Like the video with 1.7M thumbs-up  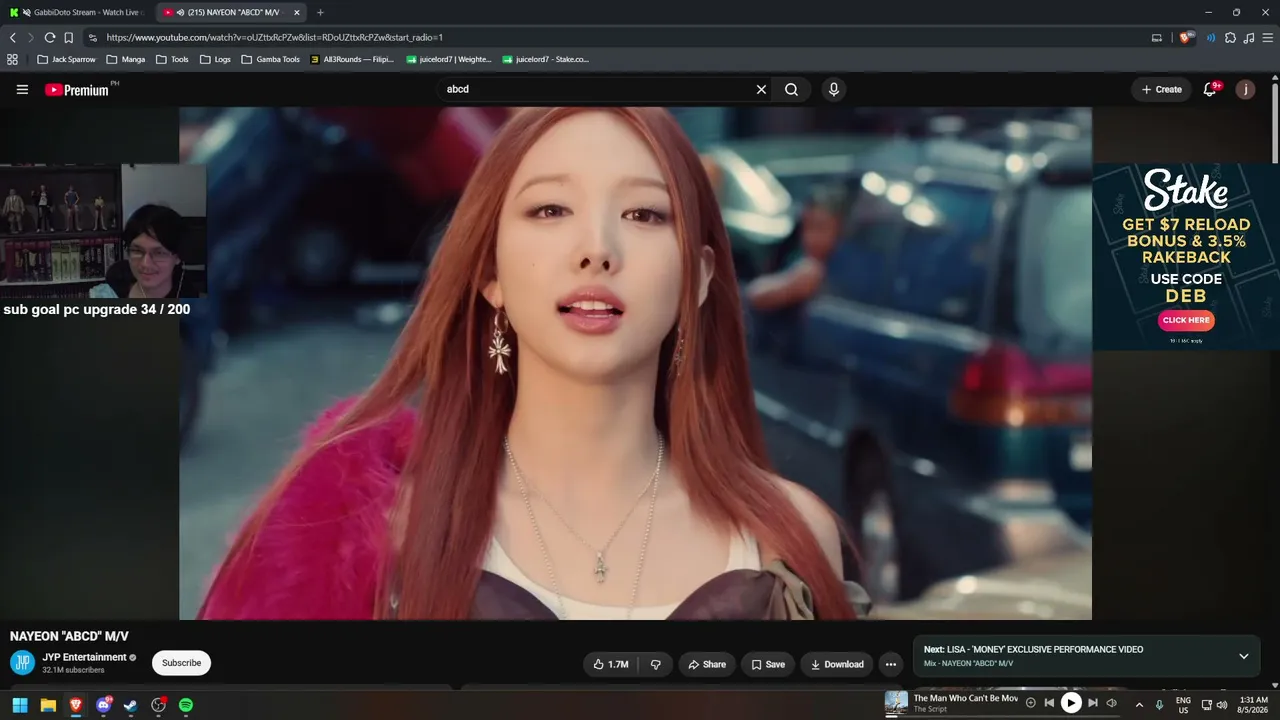pyautogui.click(x=611, y=664)
